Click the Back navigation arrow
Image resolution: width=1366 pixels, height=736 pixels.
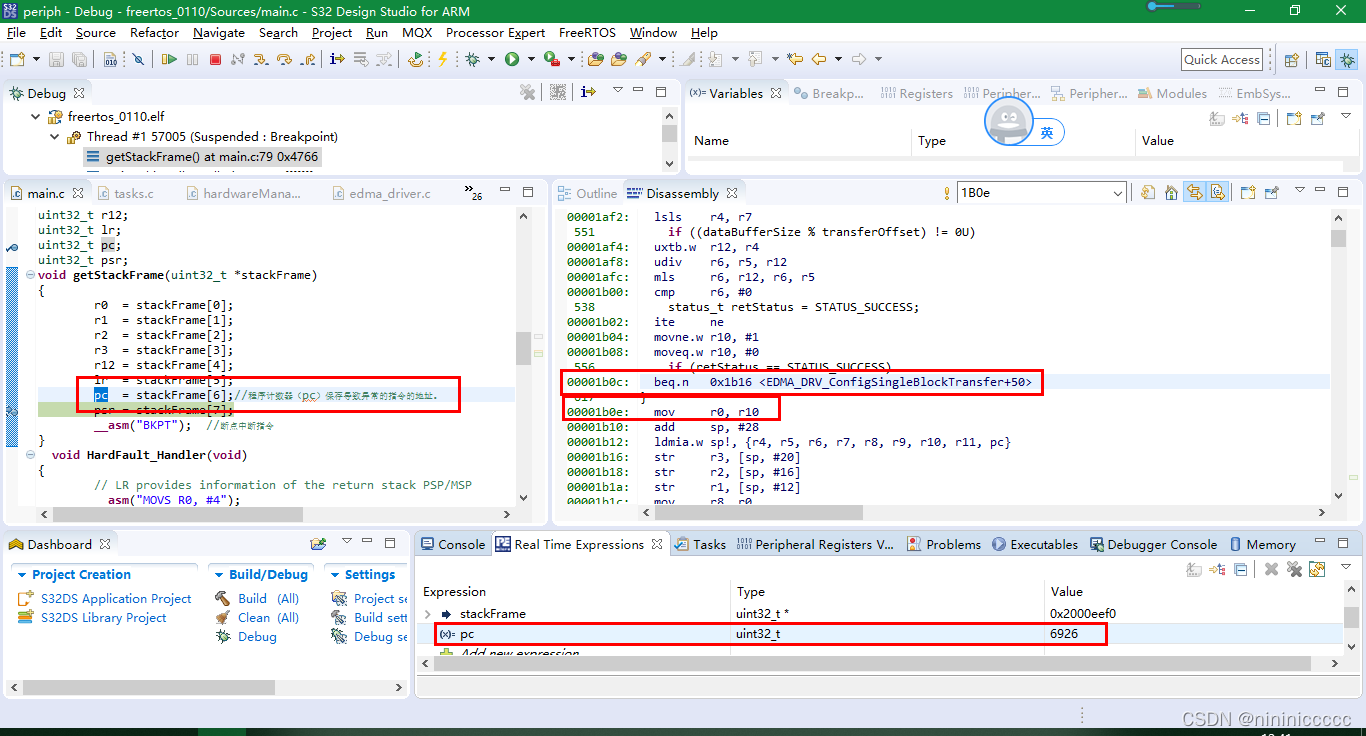coord(819,59)
